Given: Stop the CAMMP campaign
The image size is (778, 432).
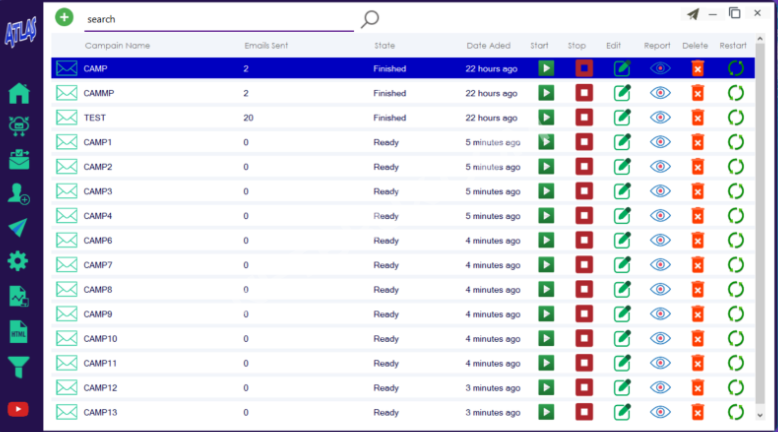Looking at the screenshot, I should (584, 93).
